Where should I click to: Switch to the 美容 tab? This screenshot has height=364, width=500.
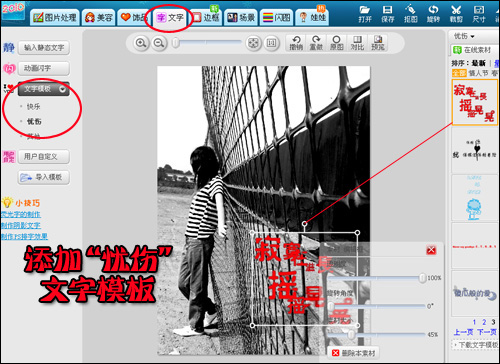[99, 17]
